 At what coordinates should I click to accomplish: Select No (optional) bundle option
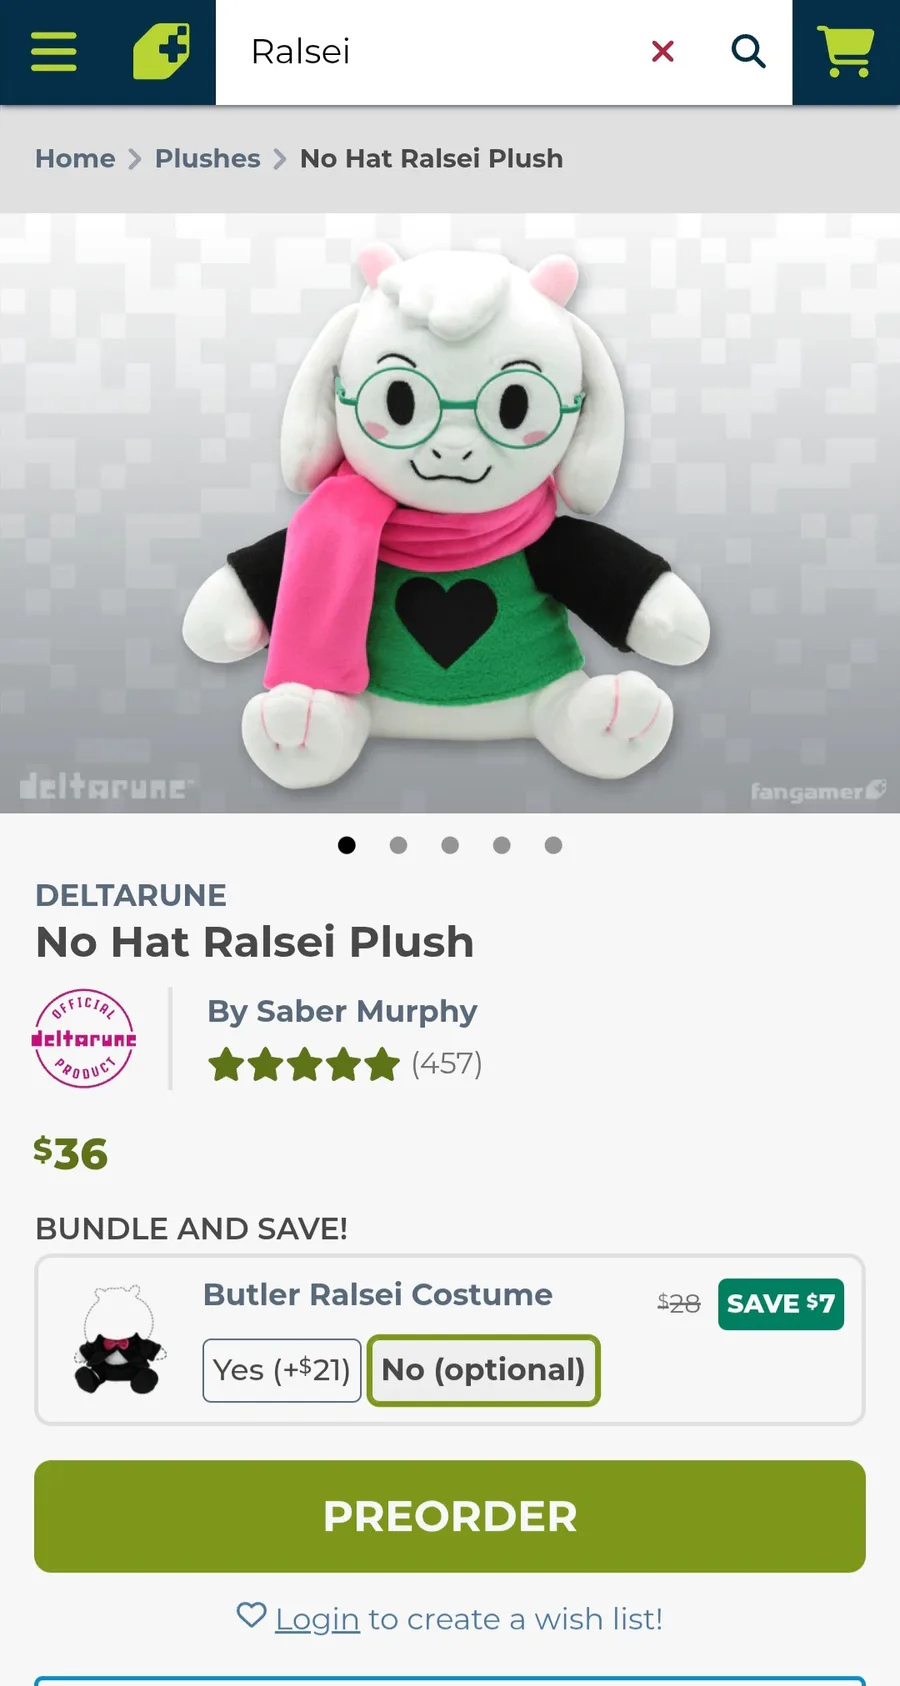[483, 1370]
